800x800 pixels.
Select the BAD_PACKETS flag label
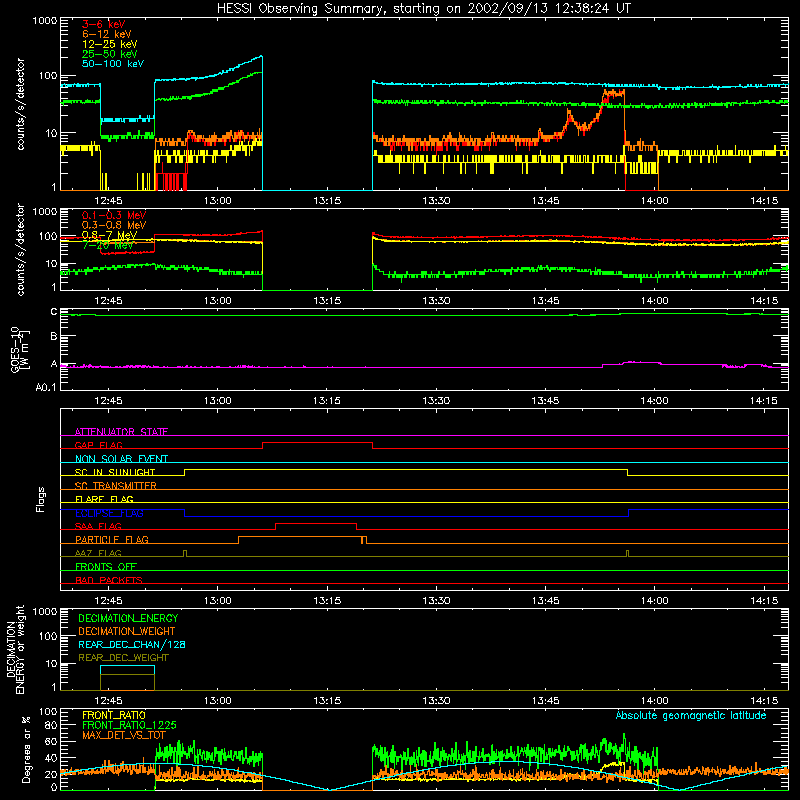(x=109, y=580)
